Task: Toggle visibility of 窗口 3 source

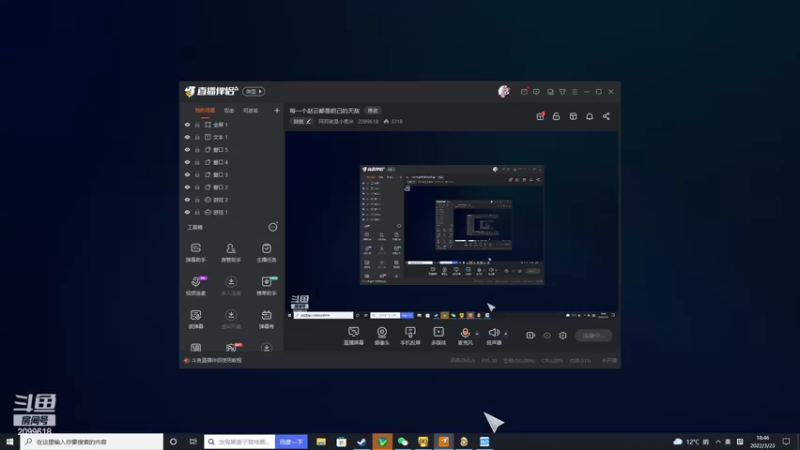Action: pos(187,174)
